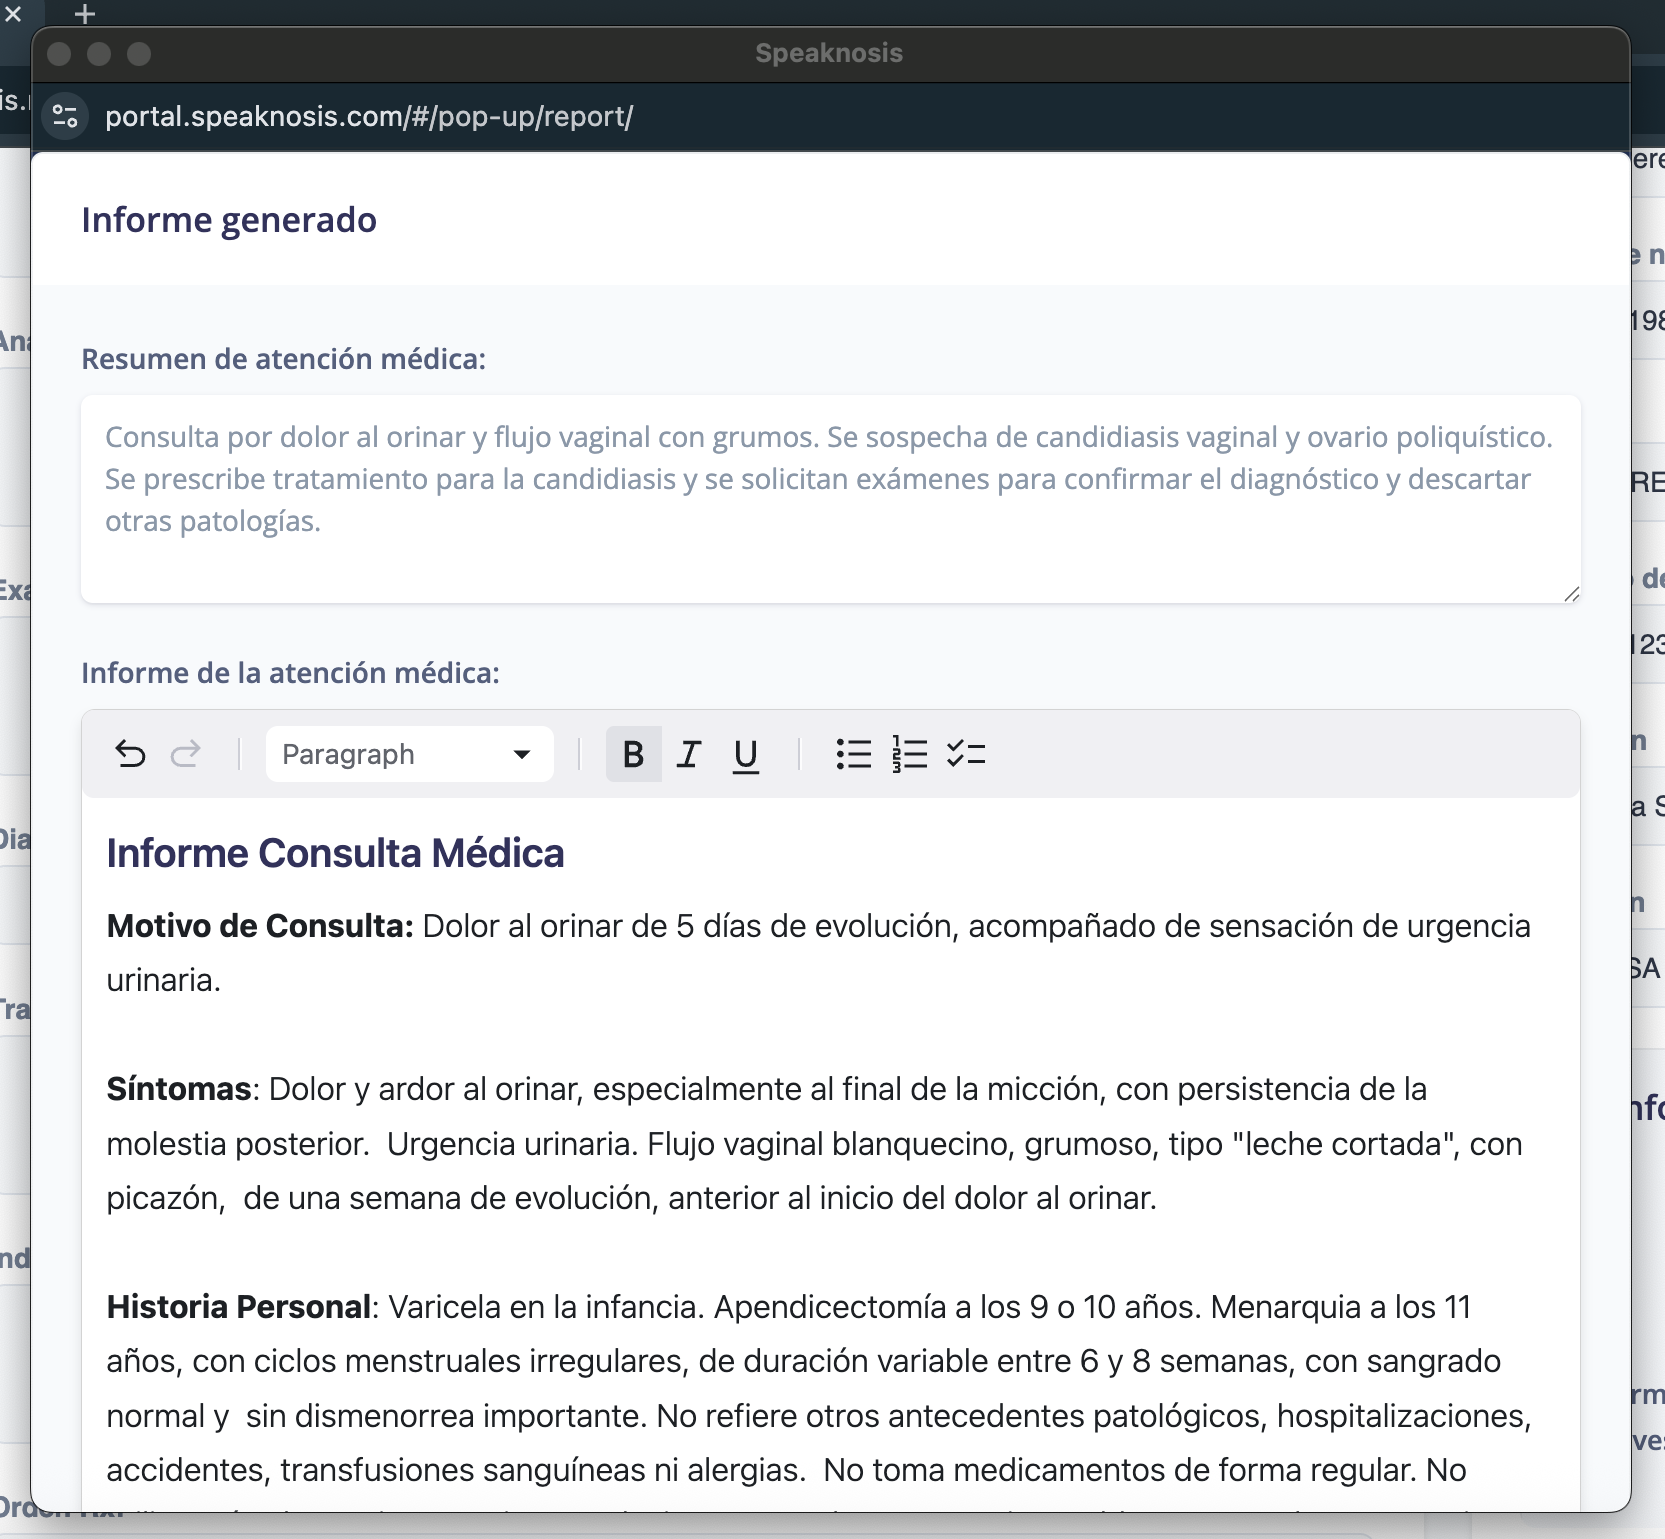Open a new tab in background browser
The image size is (1665, 1539).
(85, 13)
